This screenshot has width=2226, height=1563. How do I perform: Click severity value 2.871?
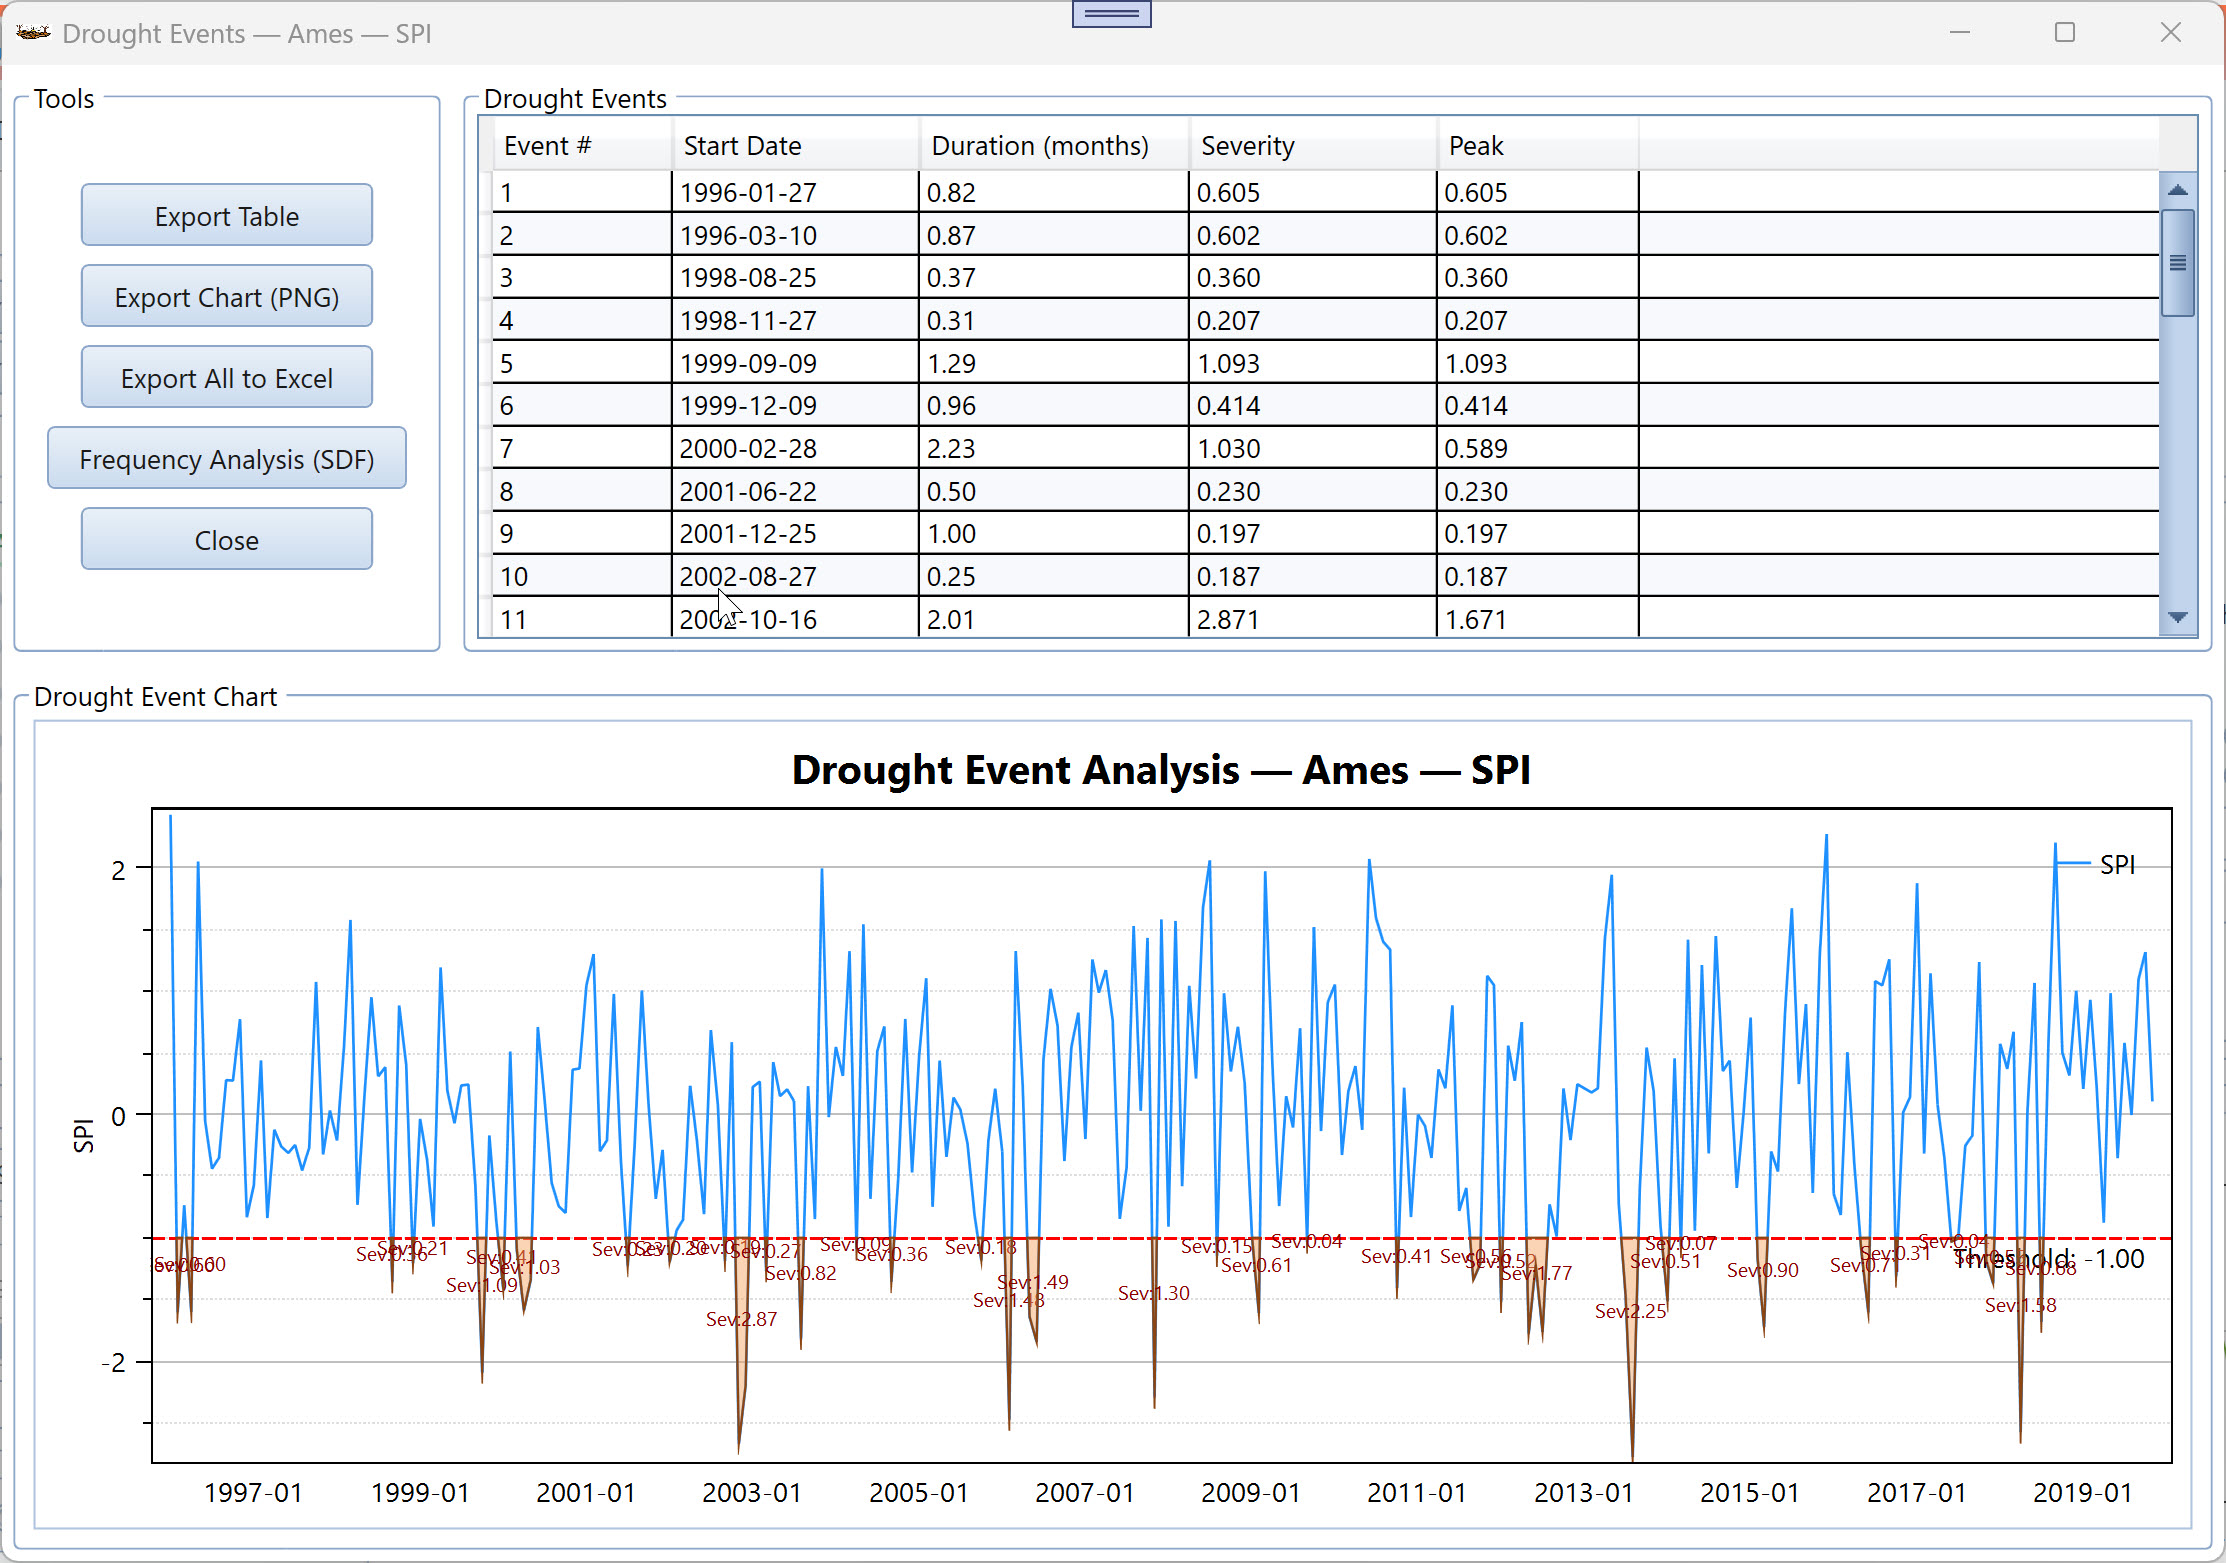coord(1313,619)
